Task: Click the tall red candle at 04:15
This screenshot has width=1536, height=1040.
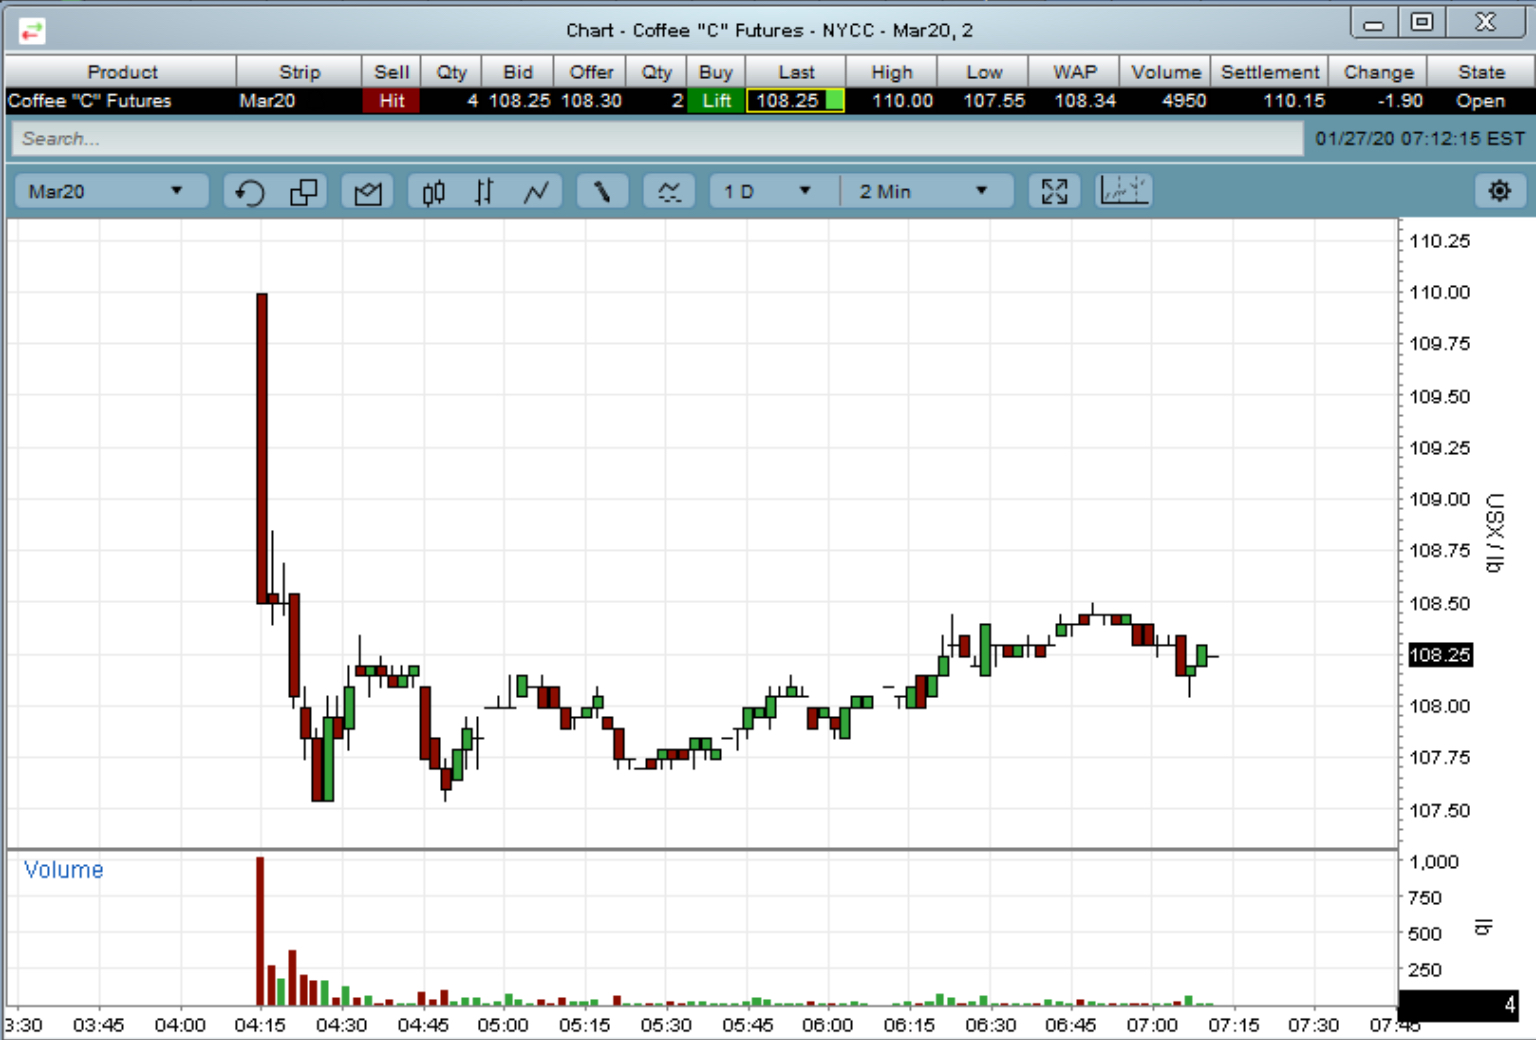Action: (262, 448)
